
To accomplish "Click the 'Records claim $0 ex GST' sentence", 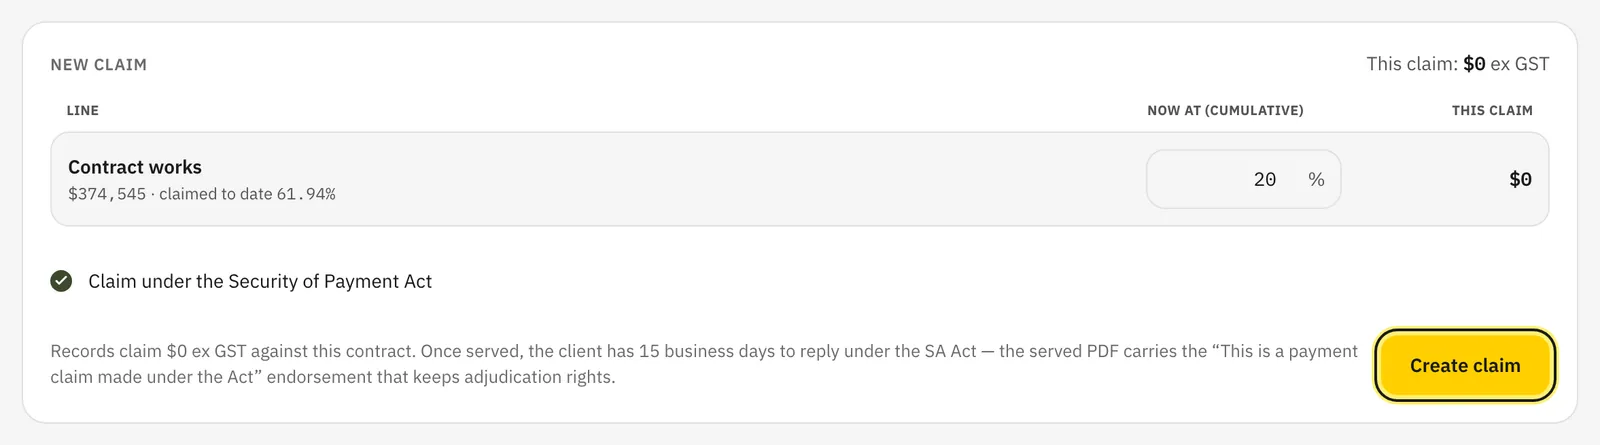I will coord(232,351).
